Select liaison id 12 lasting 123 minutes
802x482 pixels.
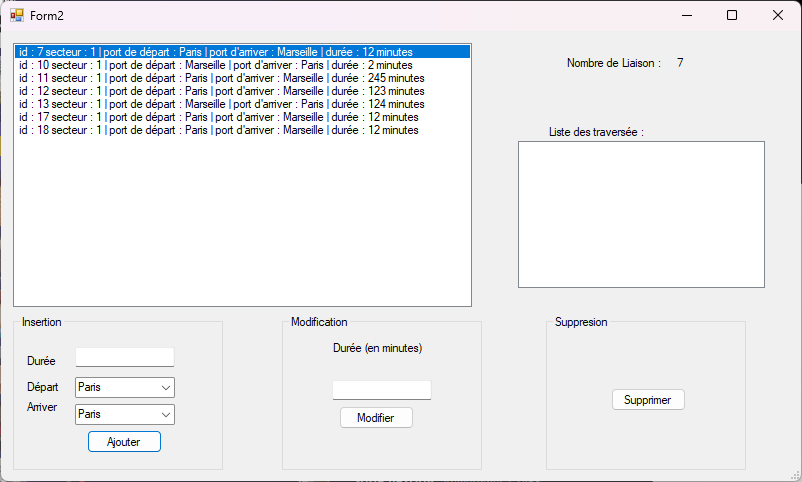(x=221, y=91)
